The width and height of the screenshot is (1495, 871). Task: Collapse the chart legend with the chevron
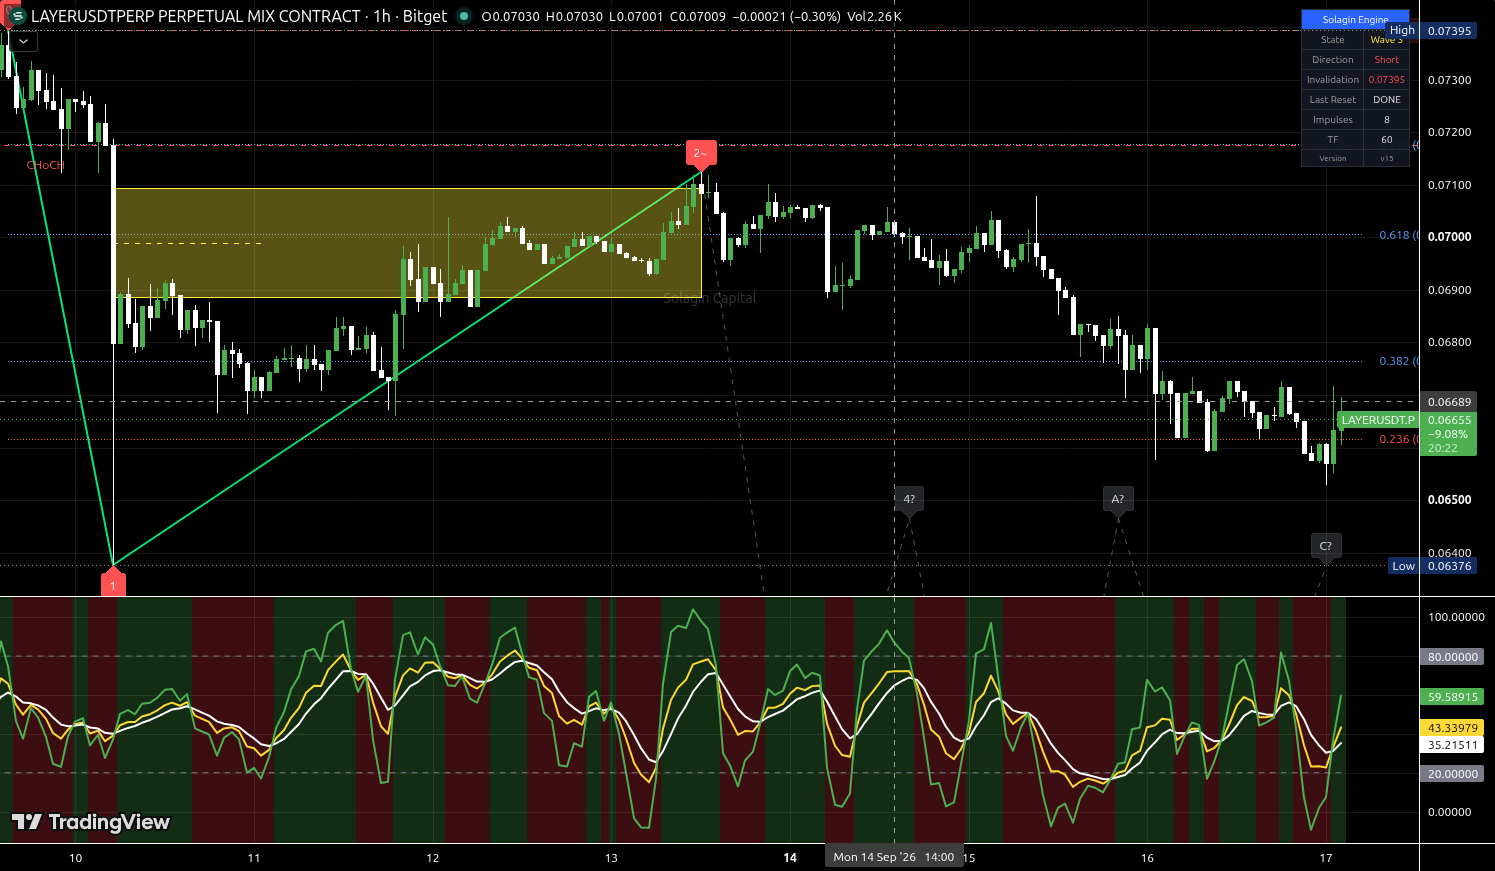click(23, 42)
